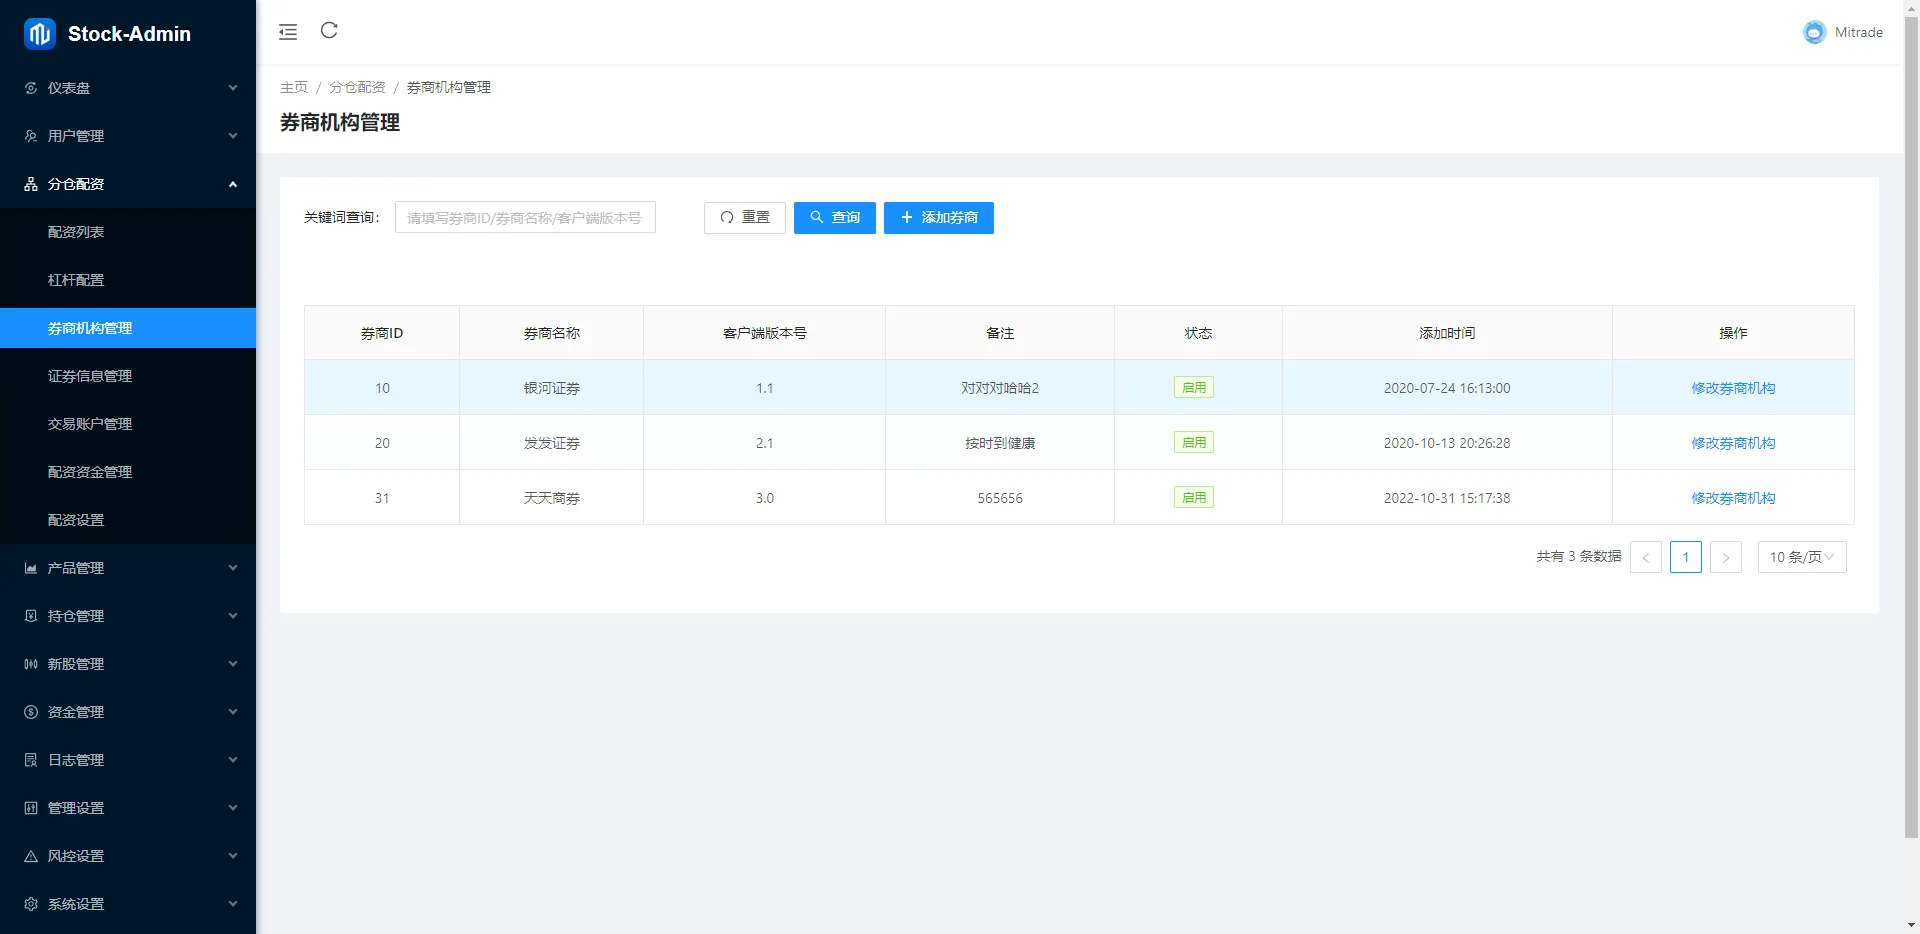Viewport: 1920px width, 934px height.
Task: Click the 启用 status tag for 天天商券
Action: (x=1194, y=498)
